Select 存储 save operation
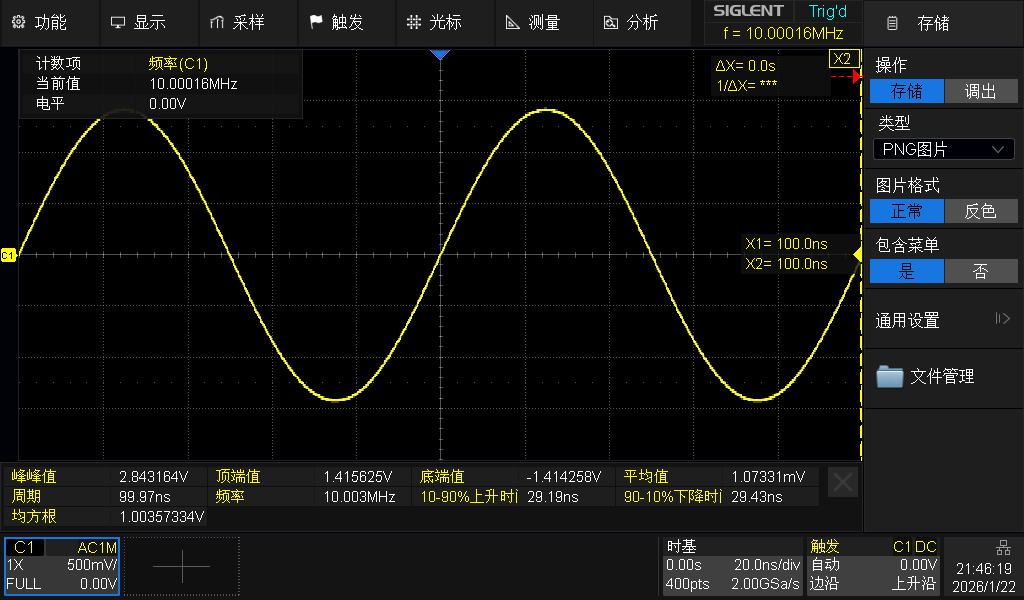The width and height of the screenshot is (1024, 600). pos(906,92)
